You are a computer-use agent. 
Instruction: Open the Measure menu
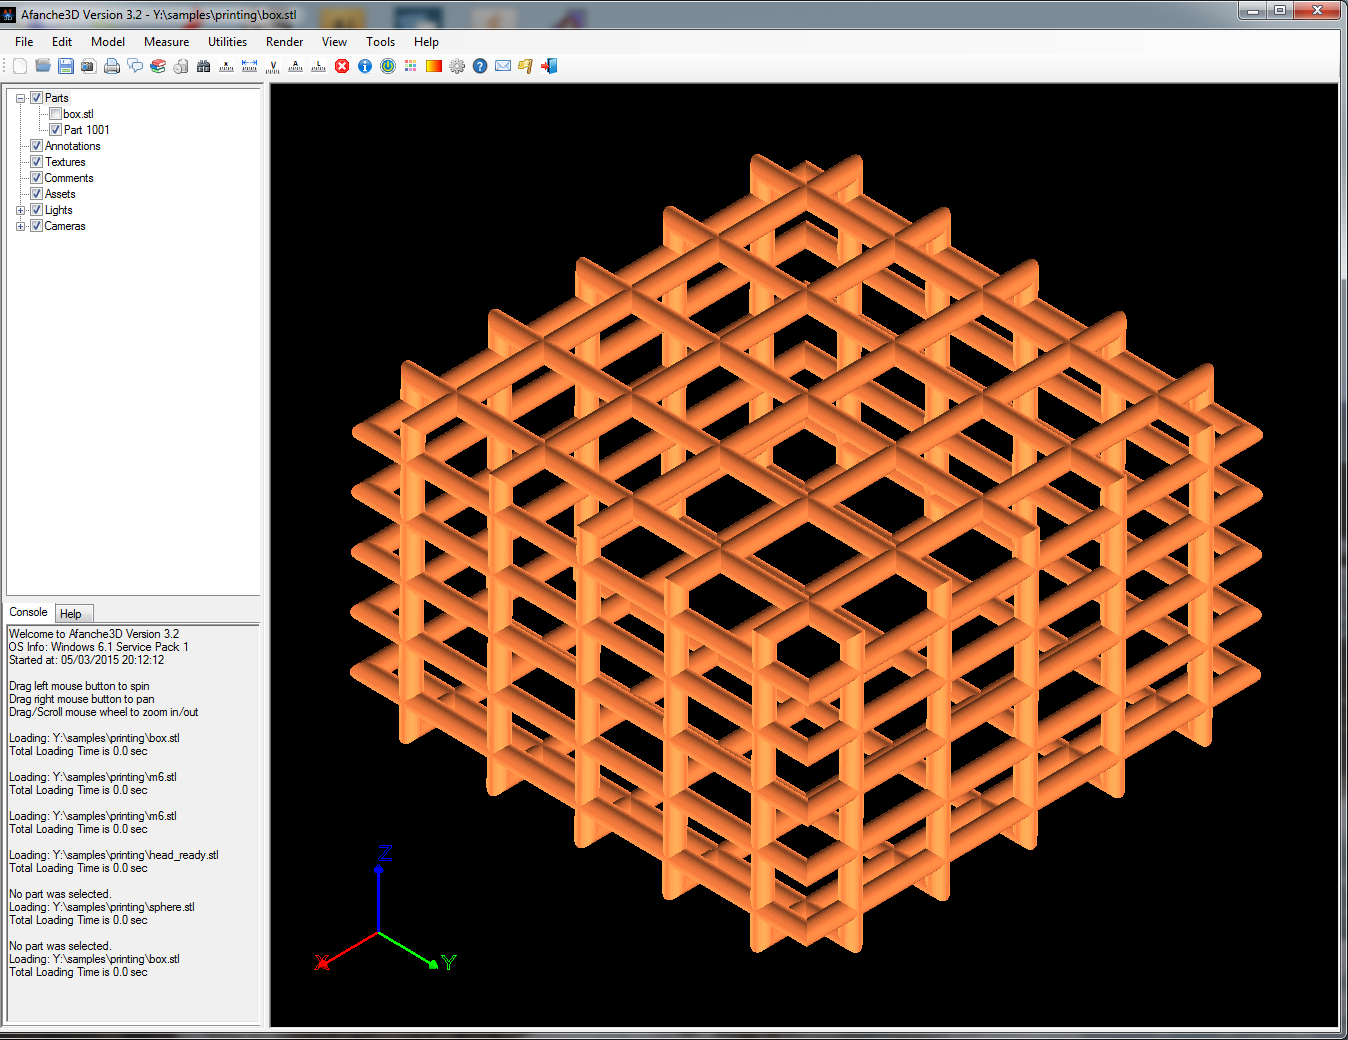(166, 42)
